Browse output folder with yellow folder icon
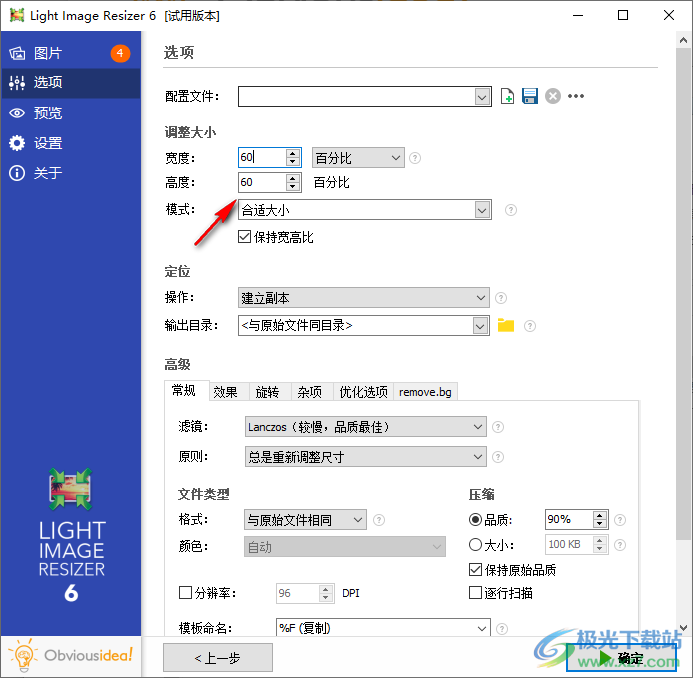Viewport: 693px width, 678px height. point(506,325)
